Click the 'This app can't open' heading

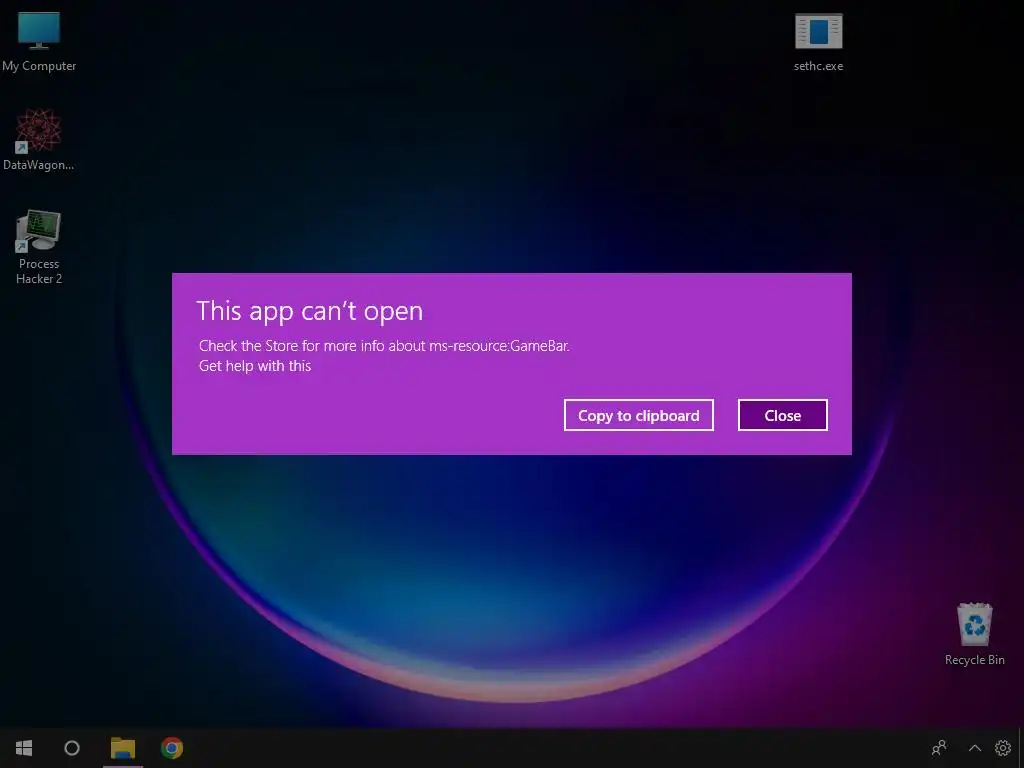click(310, 312)
